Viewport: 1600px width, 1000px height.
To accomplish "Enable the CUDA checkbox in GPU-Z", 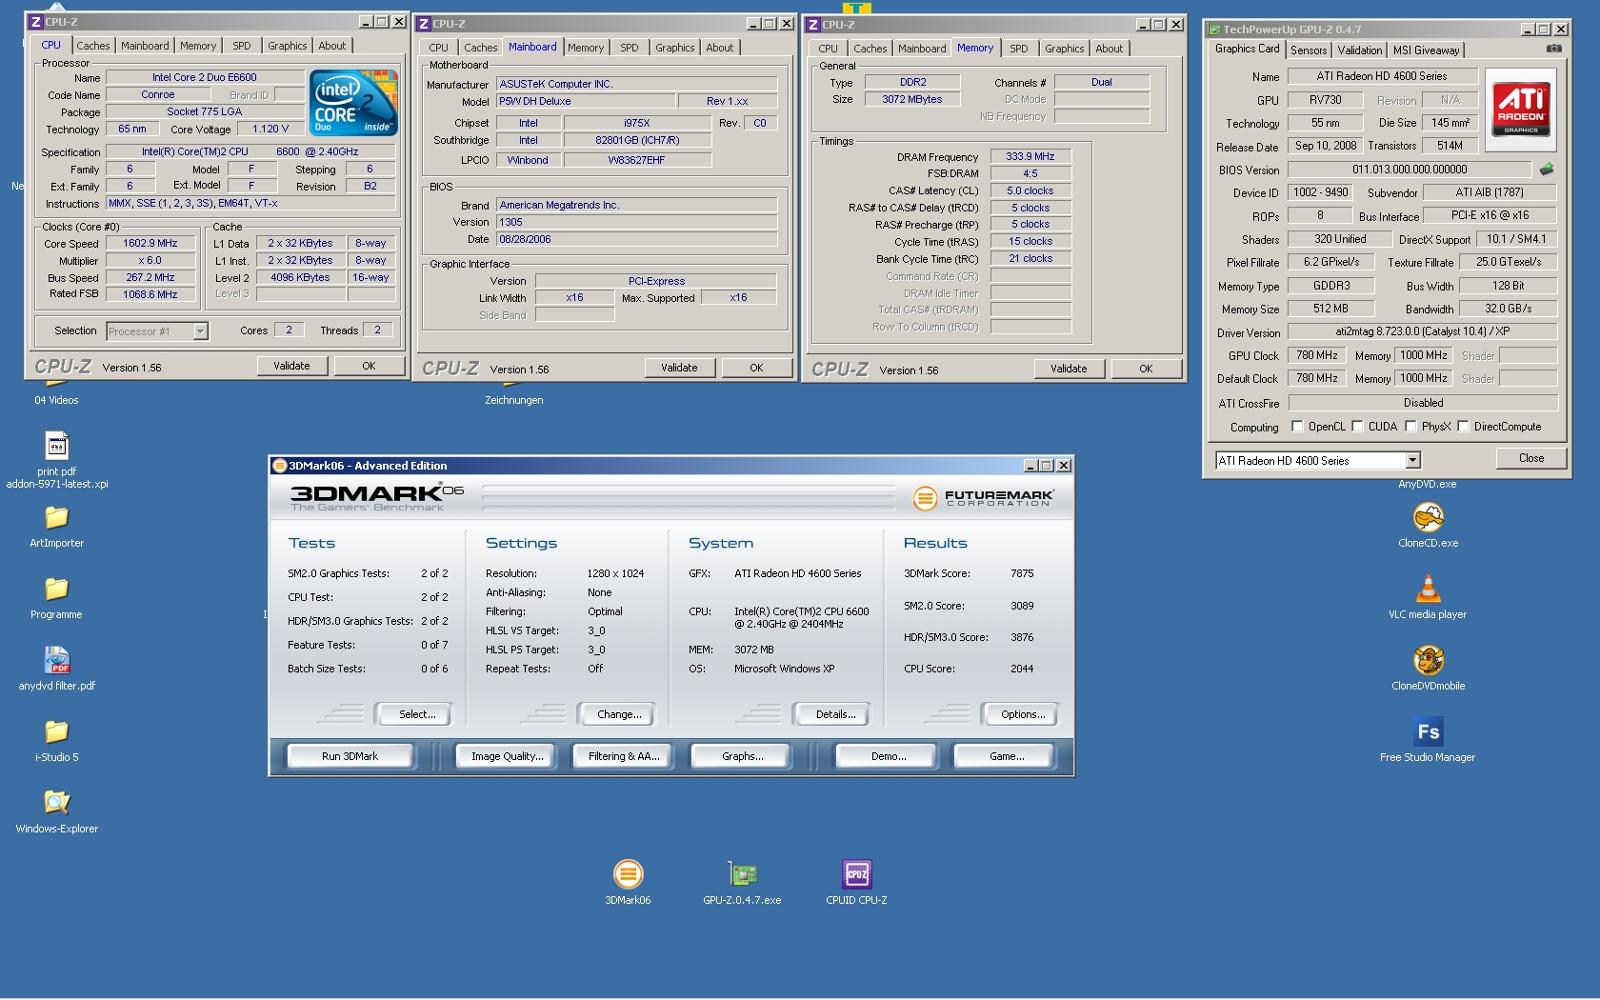I will coord(1357,426).
